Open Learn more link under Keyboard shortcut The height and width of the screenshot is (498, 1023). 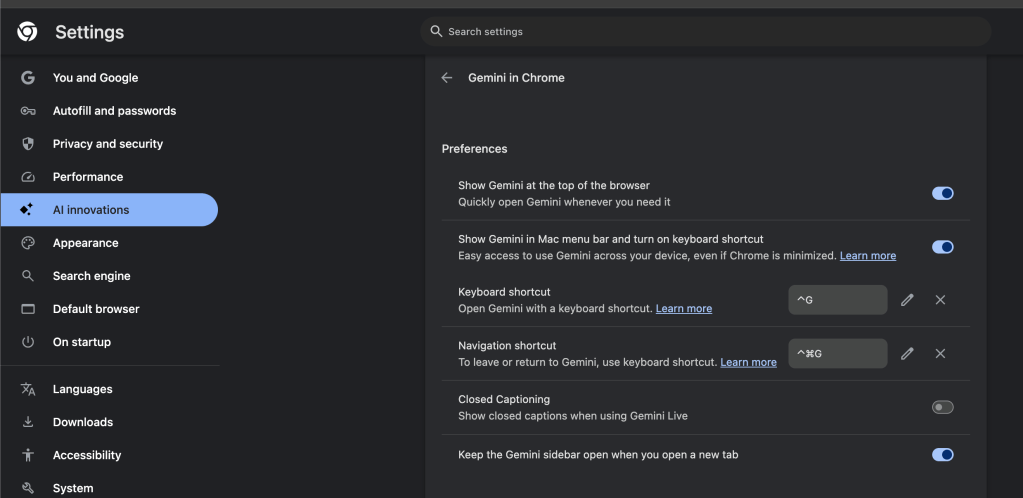[x=684, y=309]
